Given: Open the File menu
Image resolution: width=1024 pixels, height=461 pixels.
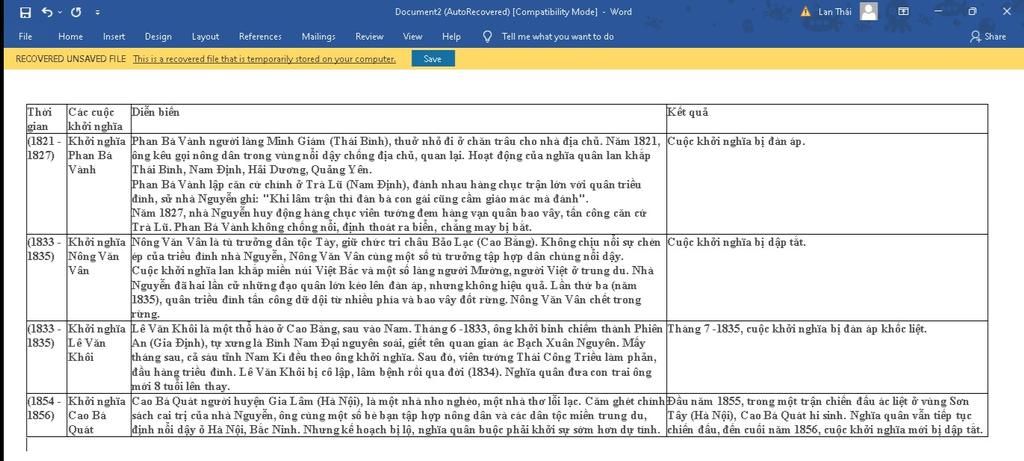Looking at the screenshot, I should (25, 37).
